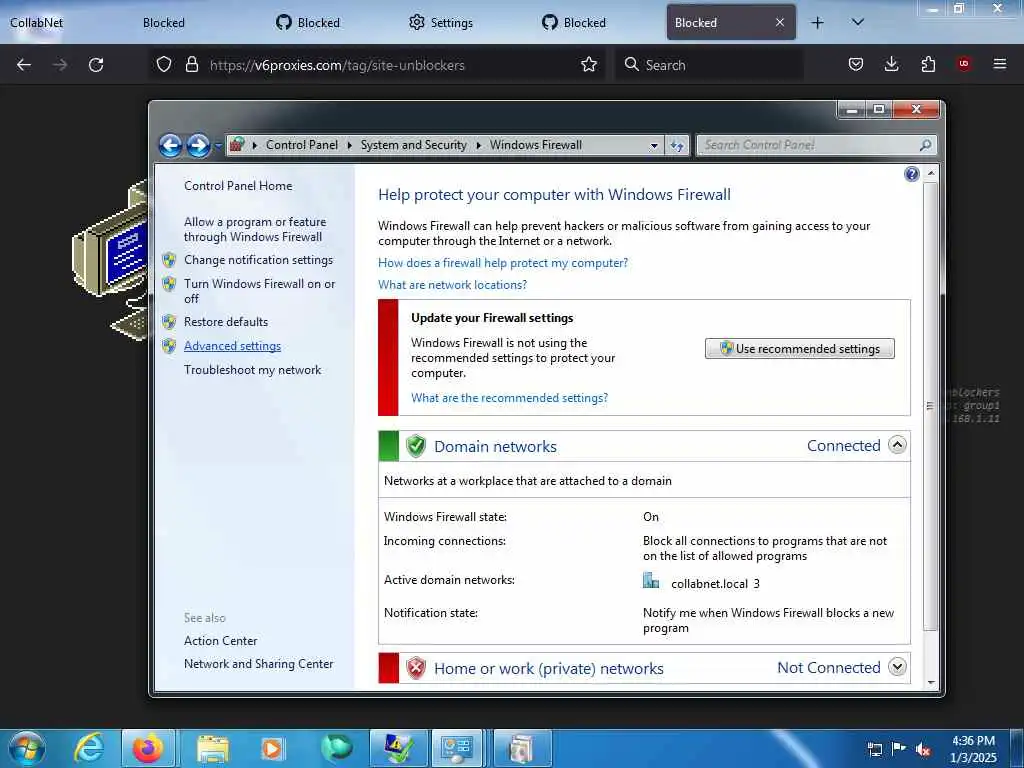Screen dimensions: 1024x768
Task: Open What are network locations link
Action: (x=452, y=285)
